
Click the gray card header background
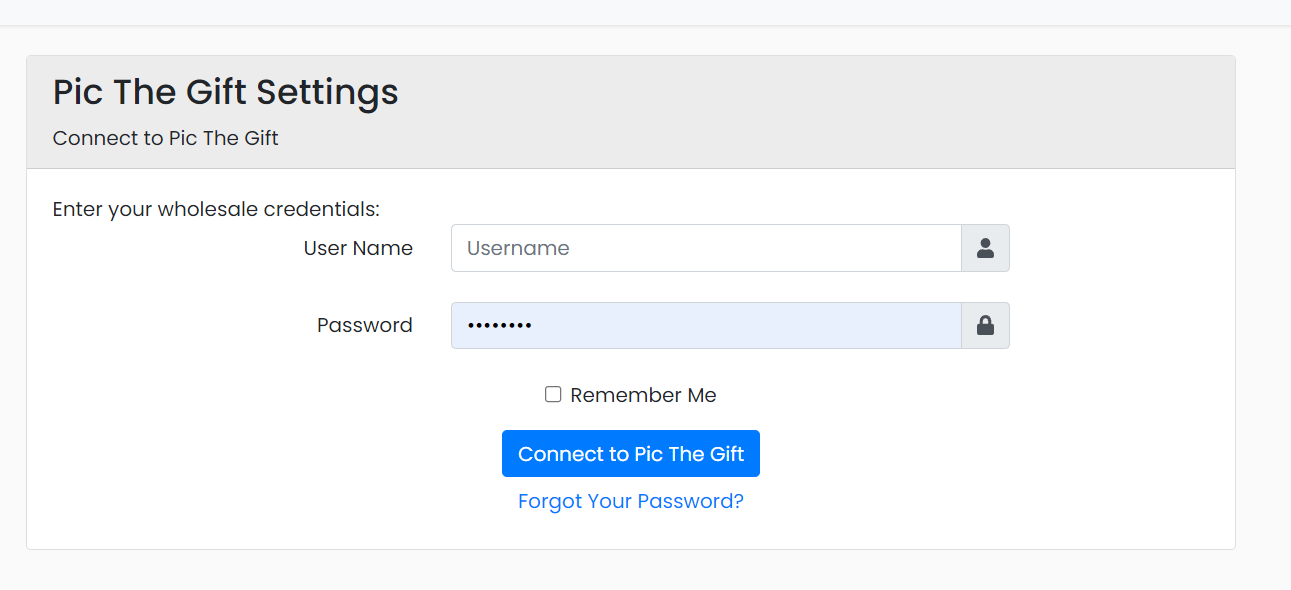coord(800,112)
